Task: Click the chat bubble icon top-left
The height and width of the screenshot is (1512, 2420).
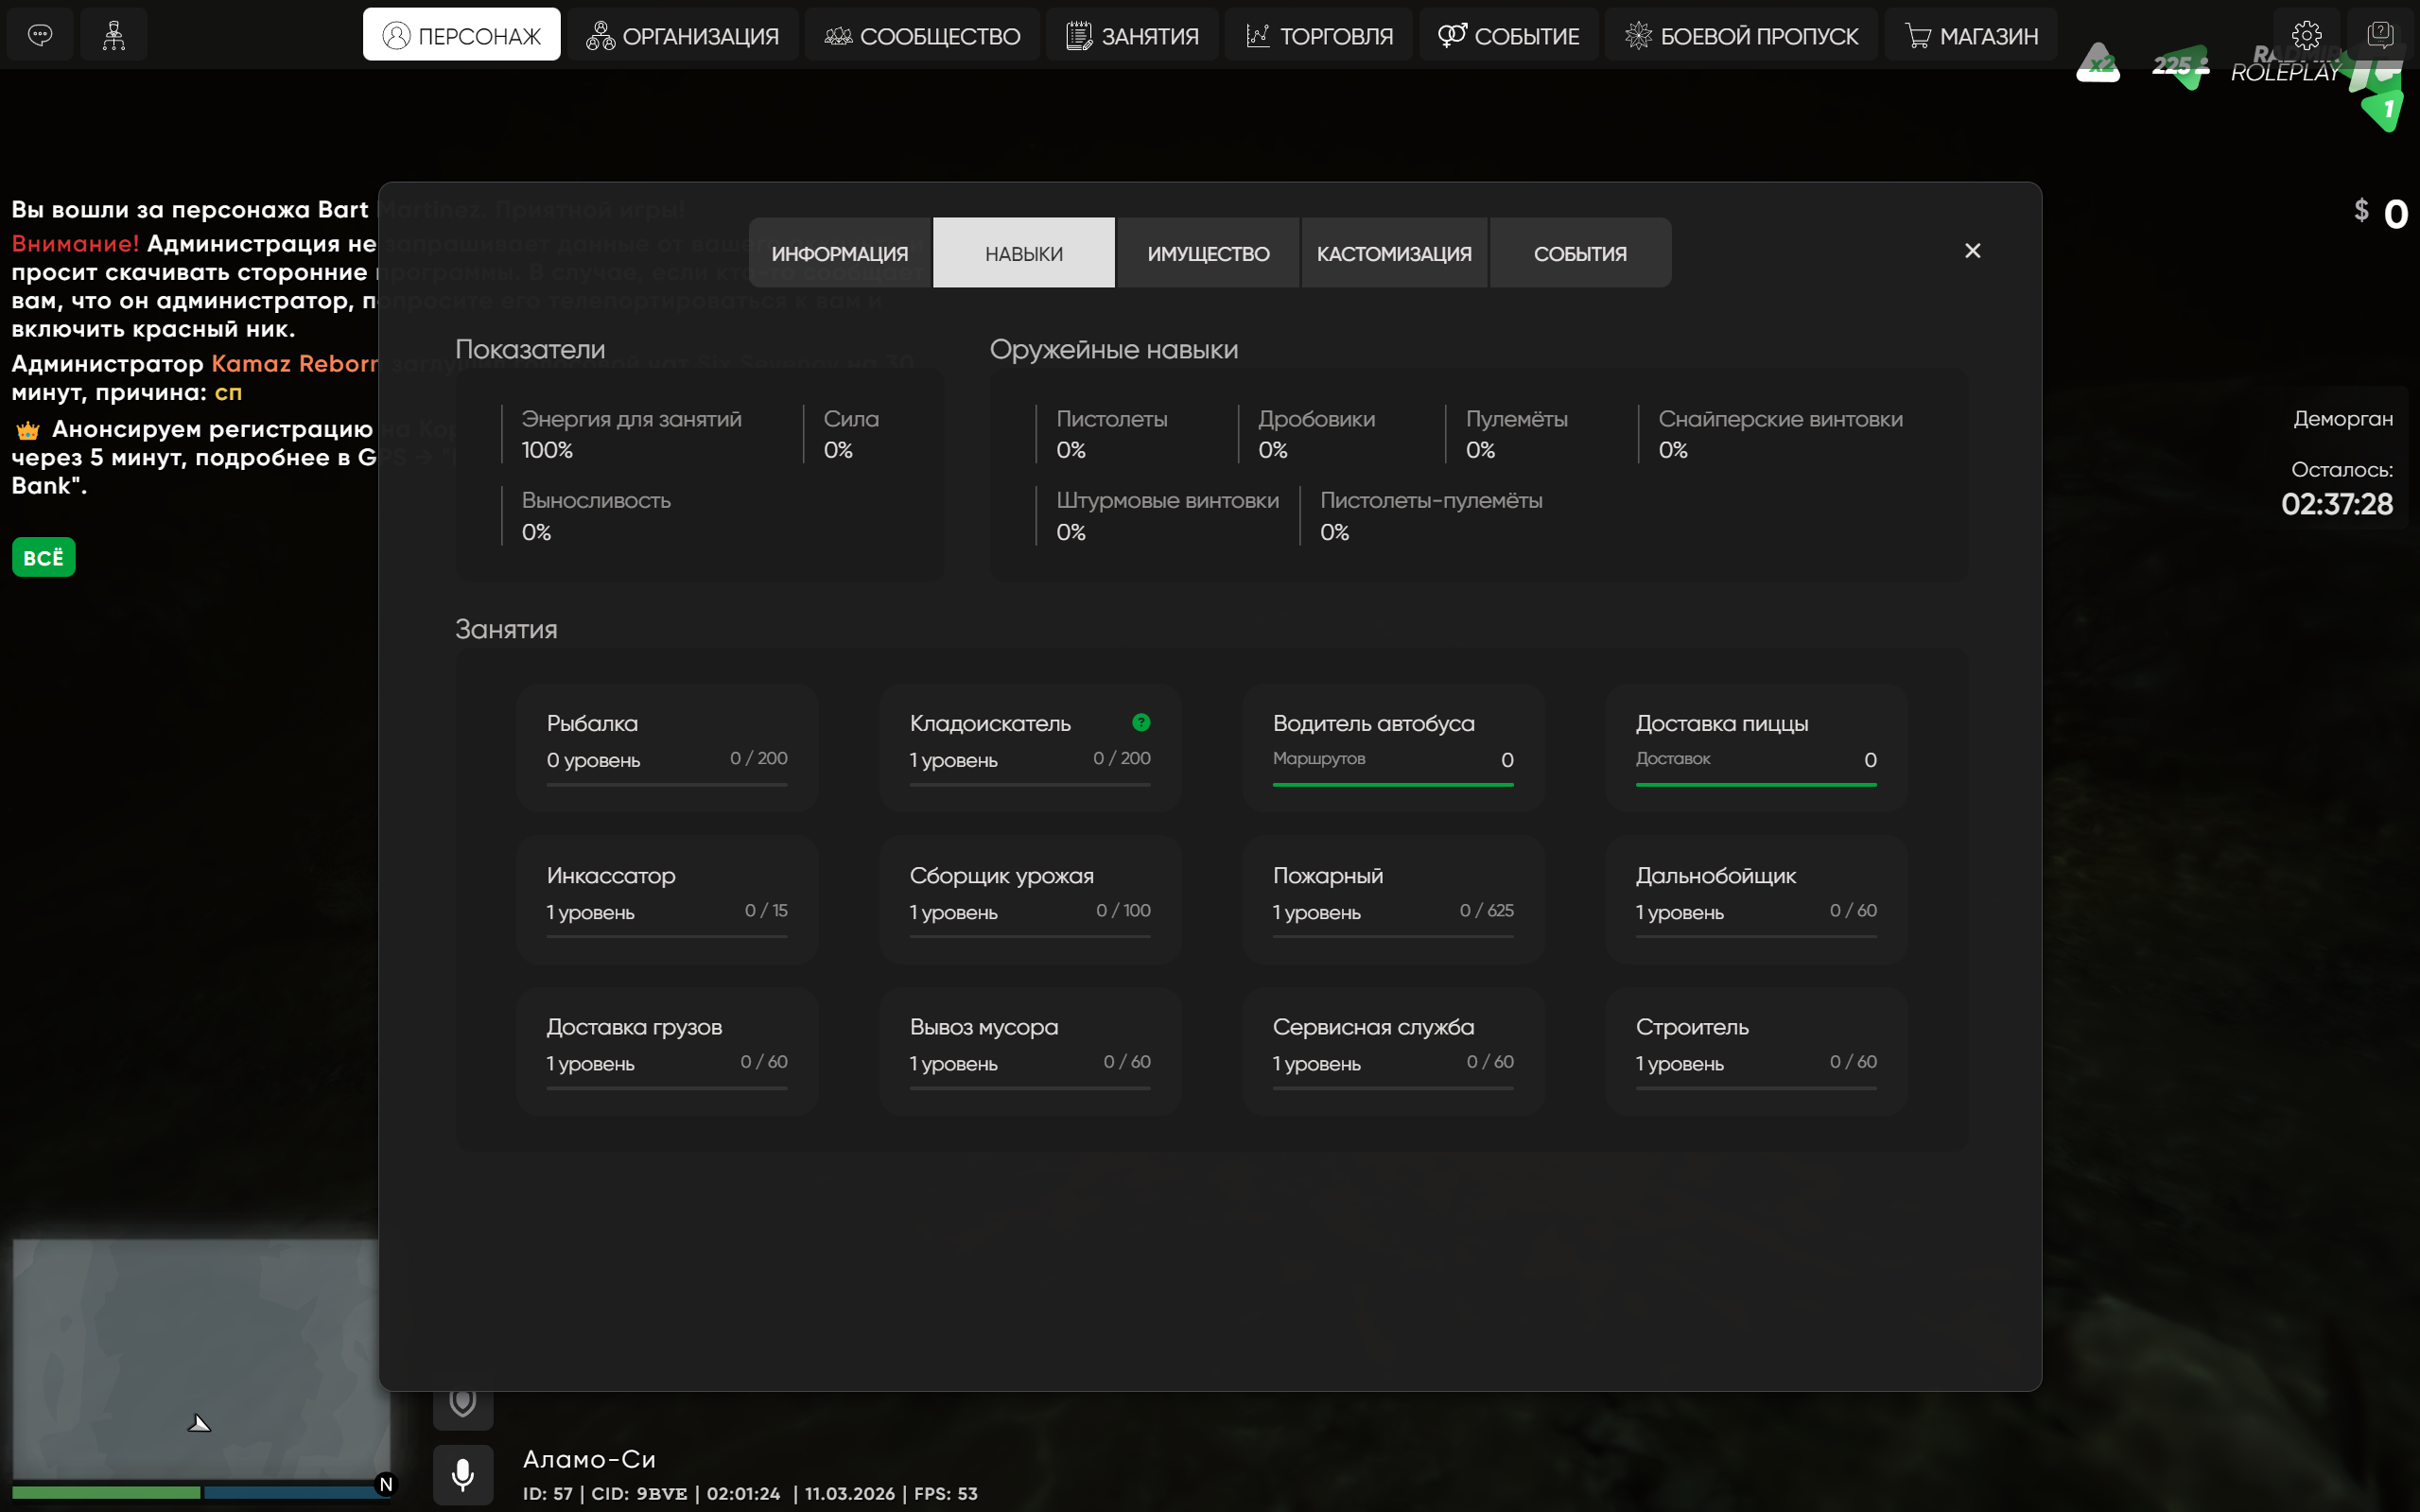Action: pos(40,35)
